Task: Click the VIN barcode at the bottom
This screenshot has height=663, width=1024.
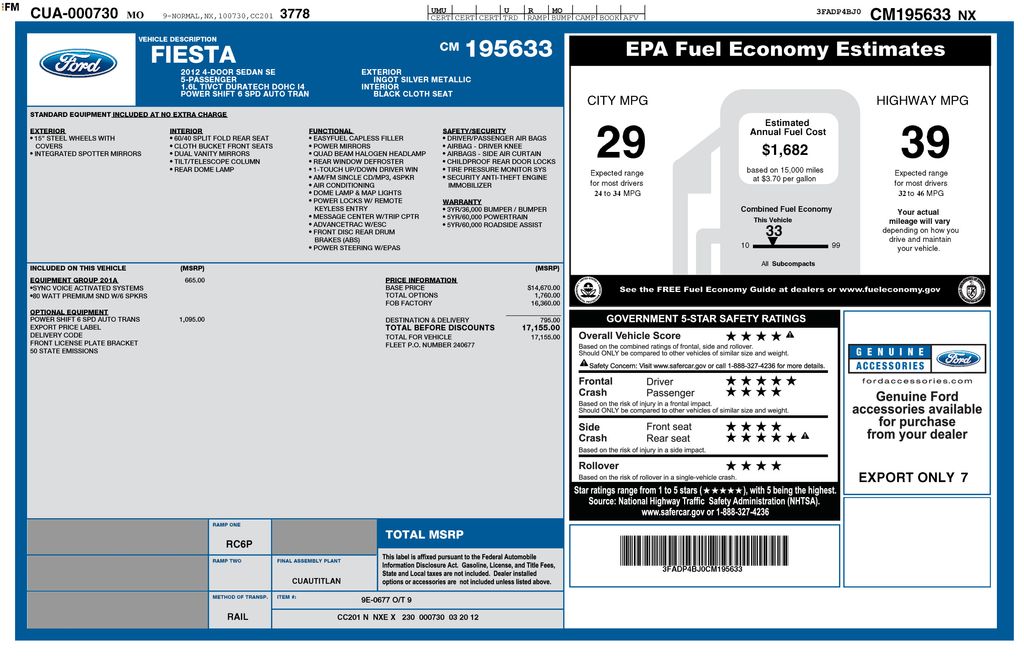Action: point(702,549)
